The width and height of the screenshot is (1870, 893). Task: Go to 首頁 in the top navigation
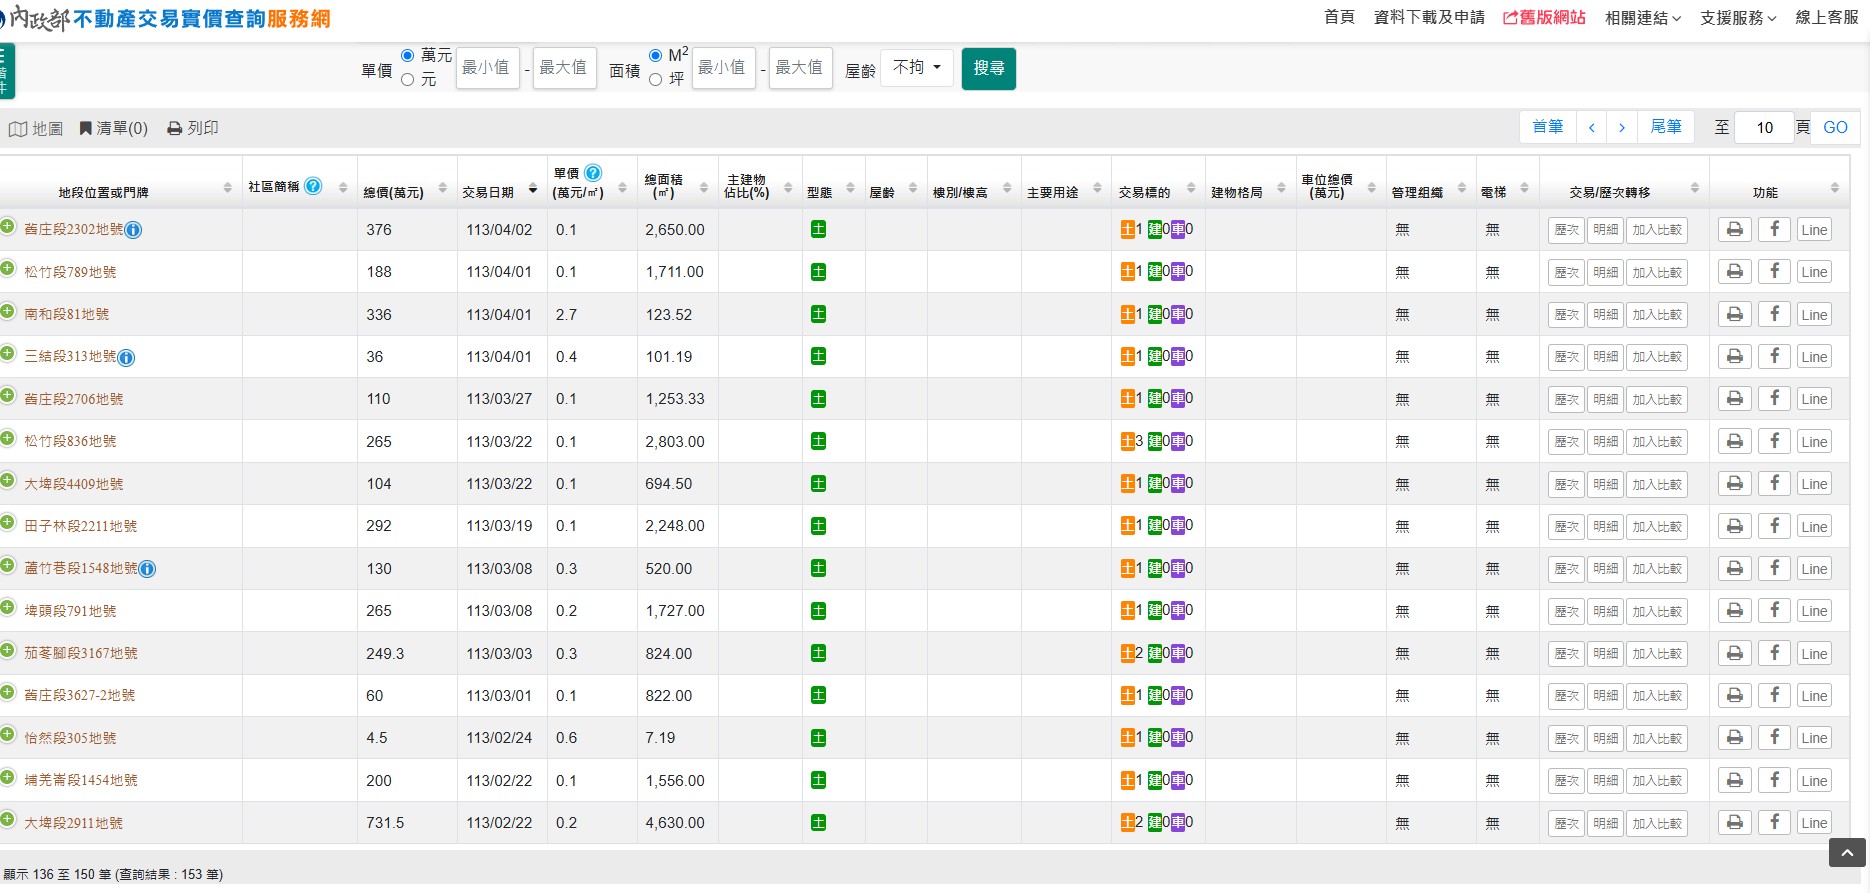click(x=1339, y=18)
